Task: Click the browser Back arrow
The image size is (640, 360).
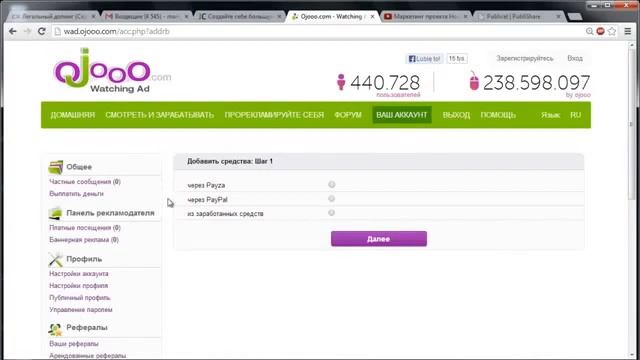Action: 13,31
